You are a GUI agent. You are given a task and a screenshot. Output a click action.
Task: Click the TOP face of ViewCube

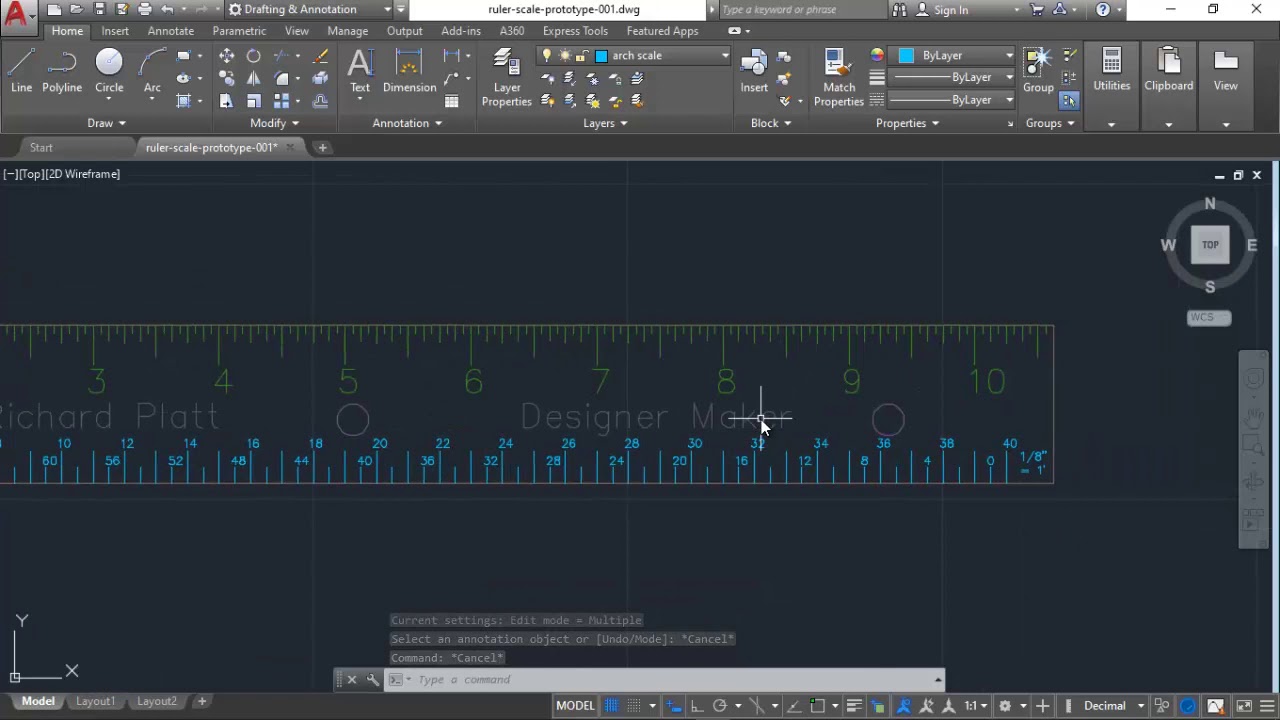coord(1210,245)
